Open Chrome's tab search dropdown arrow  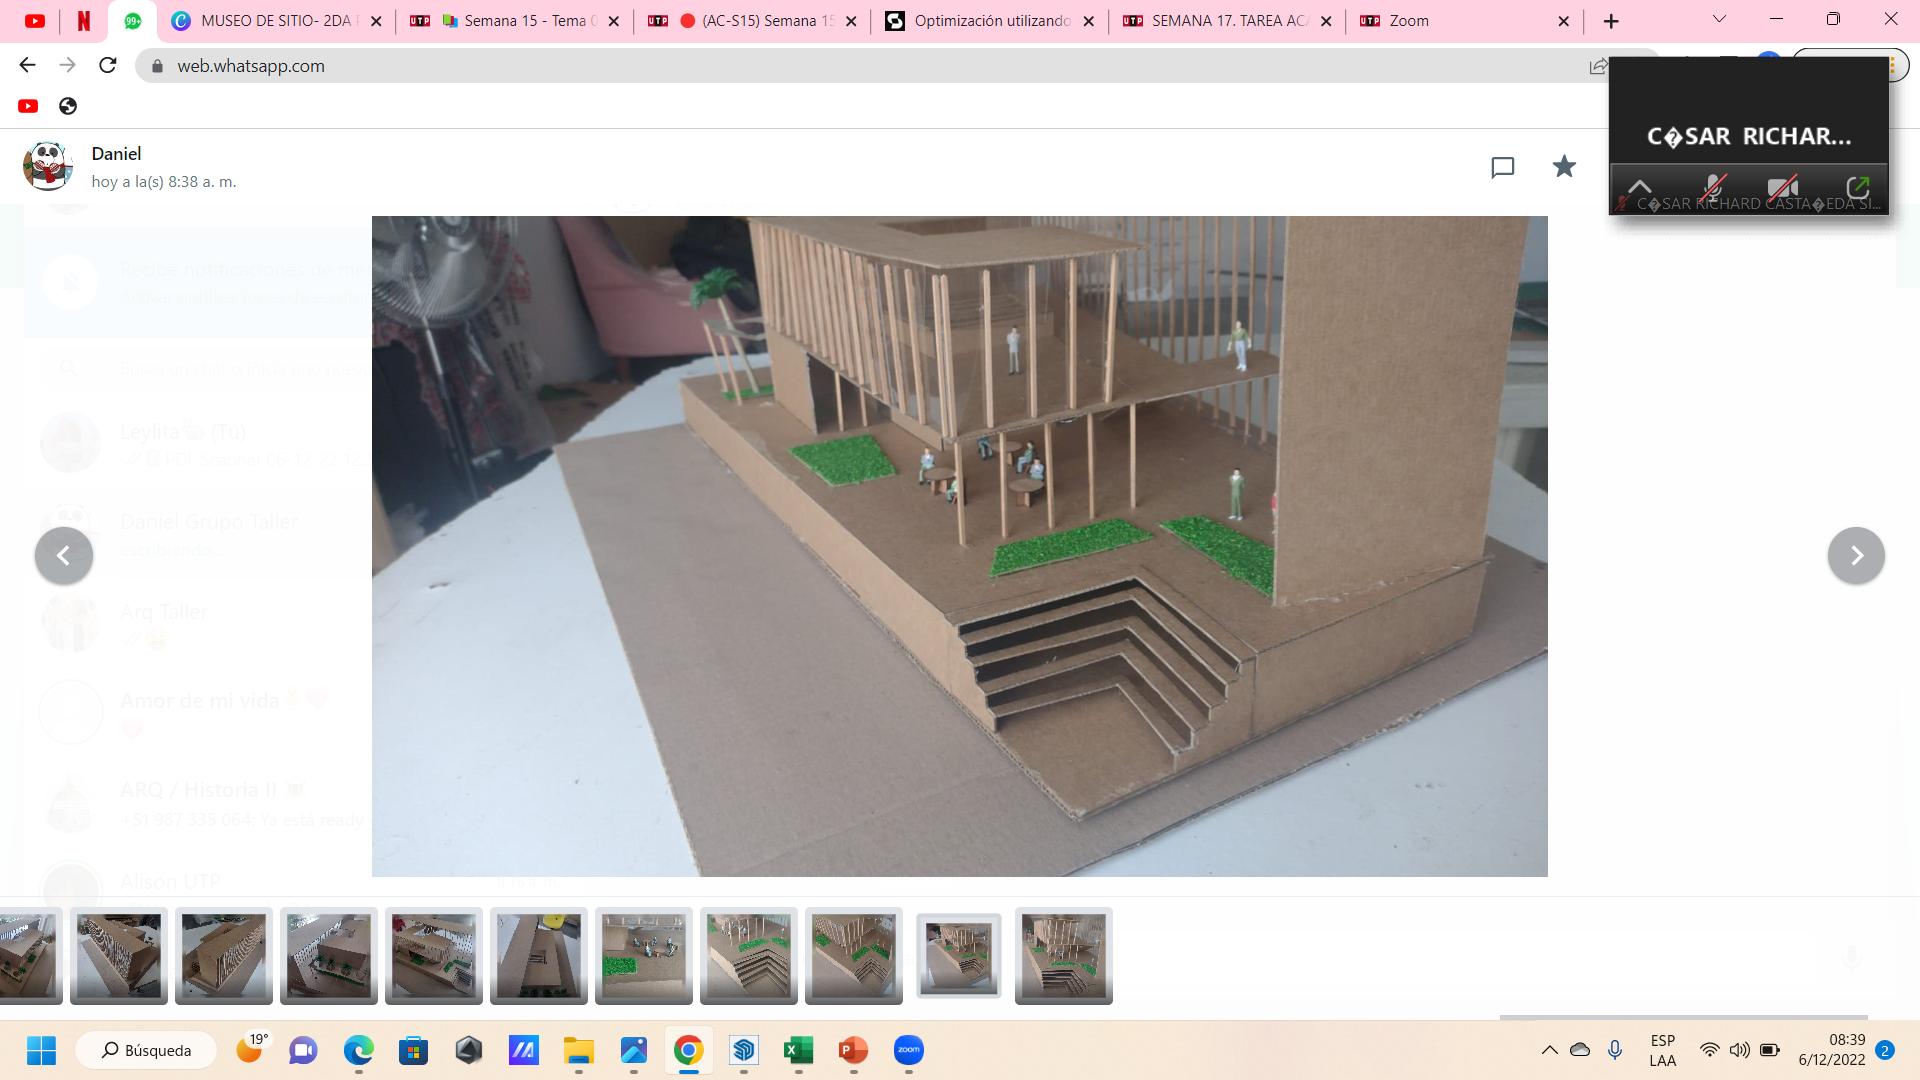1719,19
